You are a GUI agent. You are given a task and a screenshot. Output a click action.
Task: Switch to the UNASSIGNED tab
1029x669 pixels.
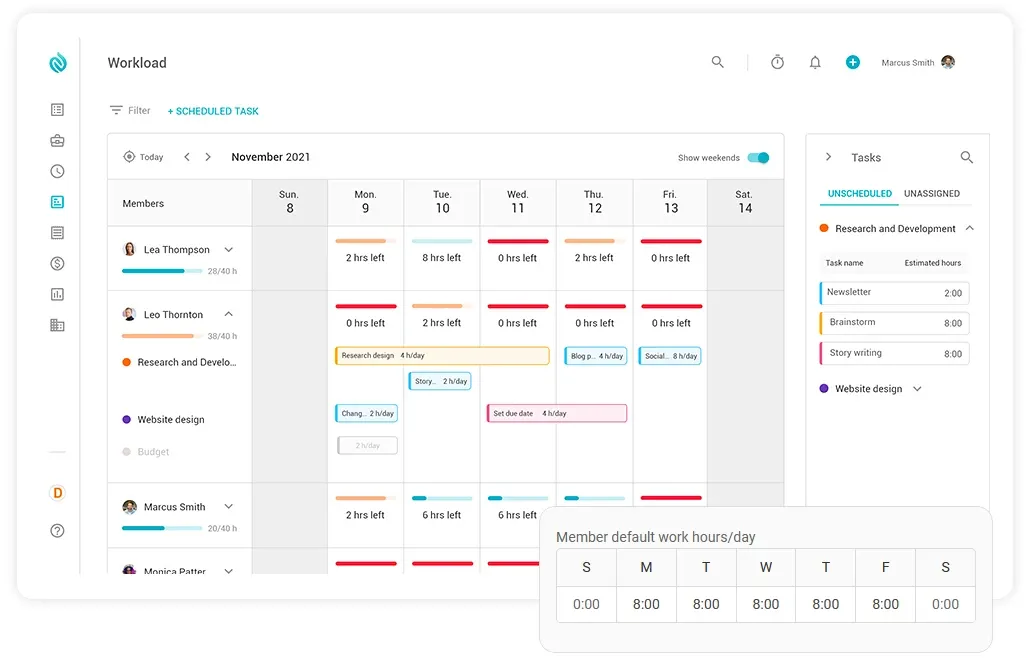[931, 194]
